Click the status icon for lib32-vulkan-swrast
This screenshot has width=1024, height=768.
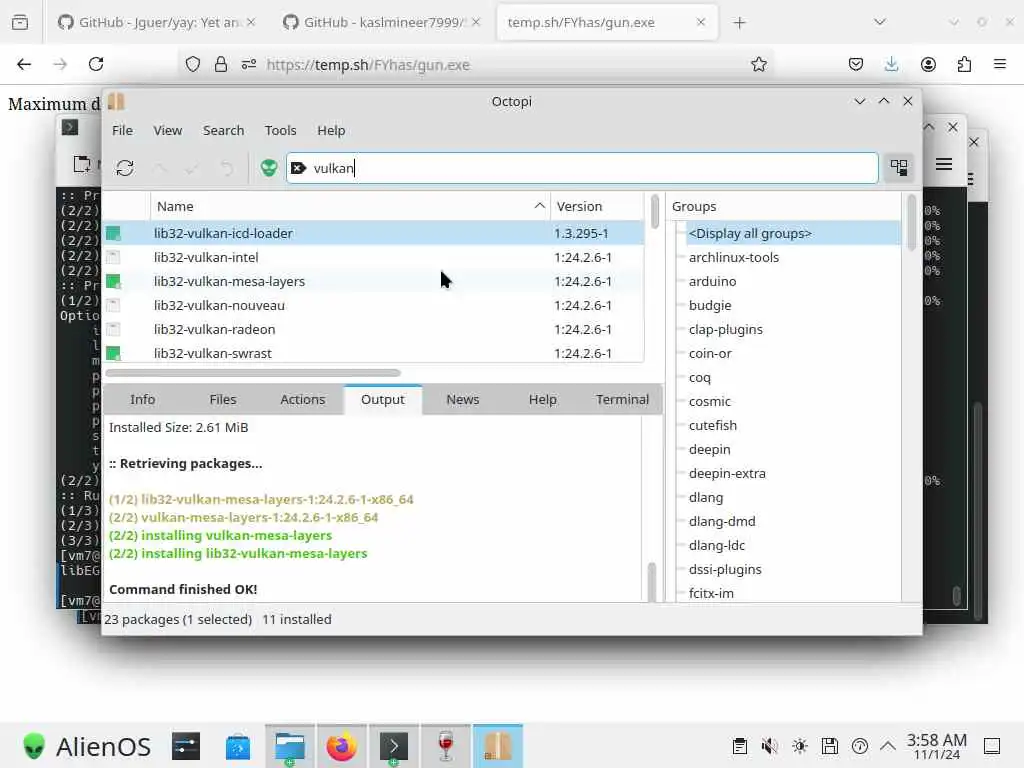[x=114, y=353]
